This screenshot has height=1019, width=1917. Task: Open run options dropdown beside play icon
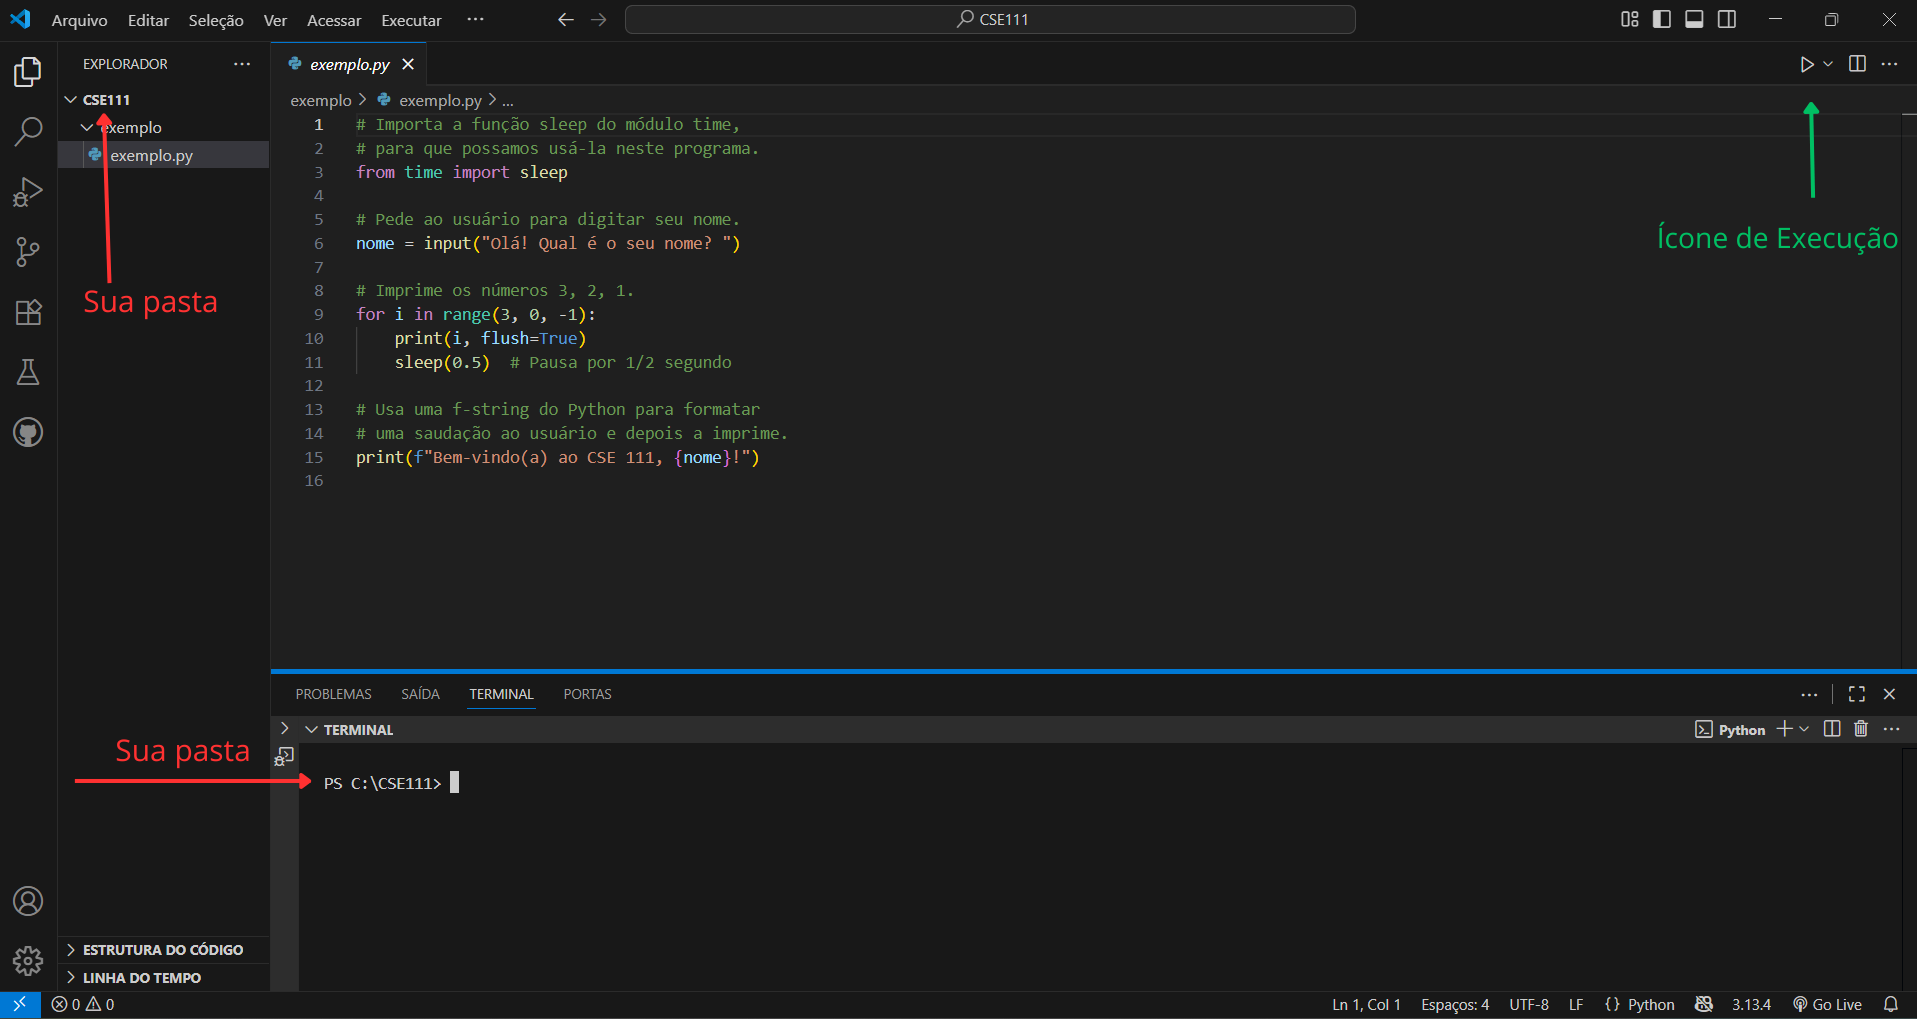point(1828,64)
